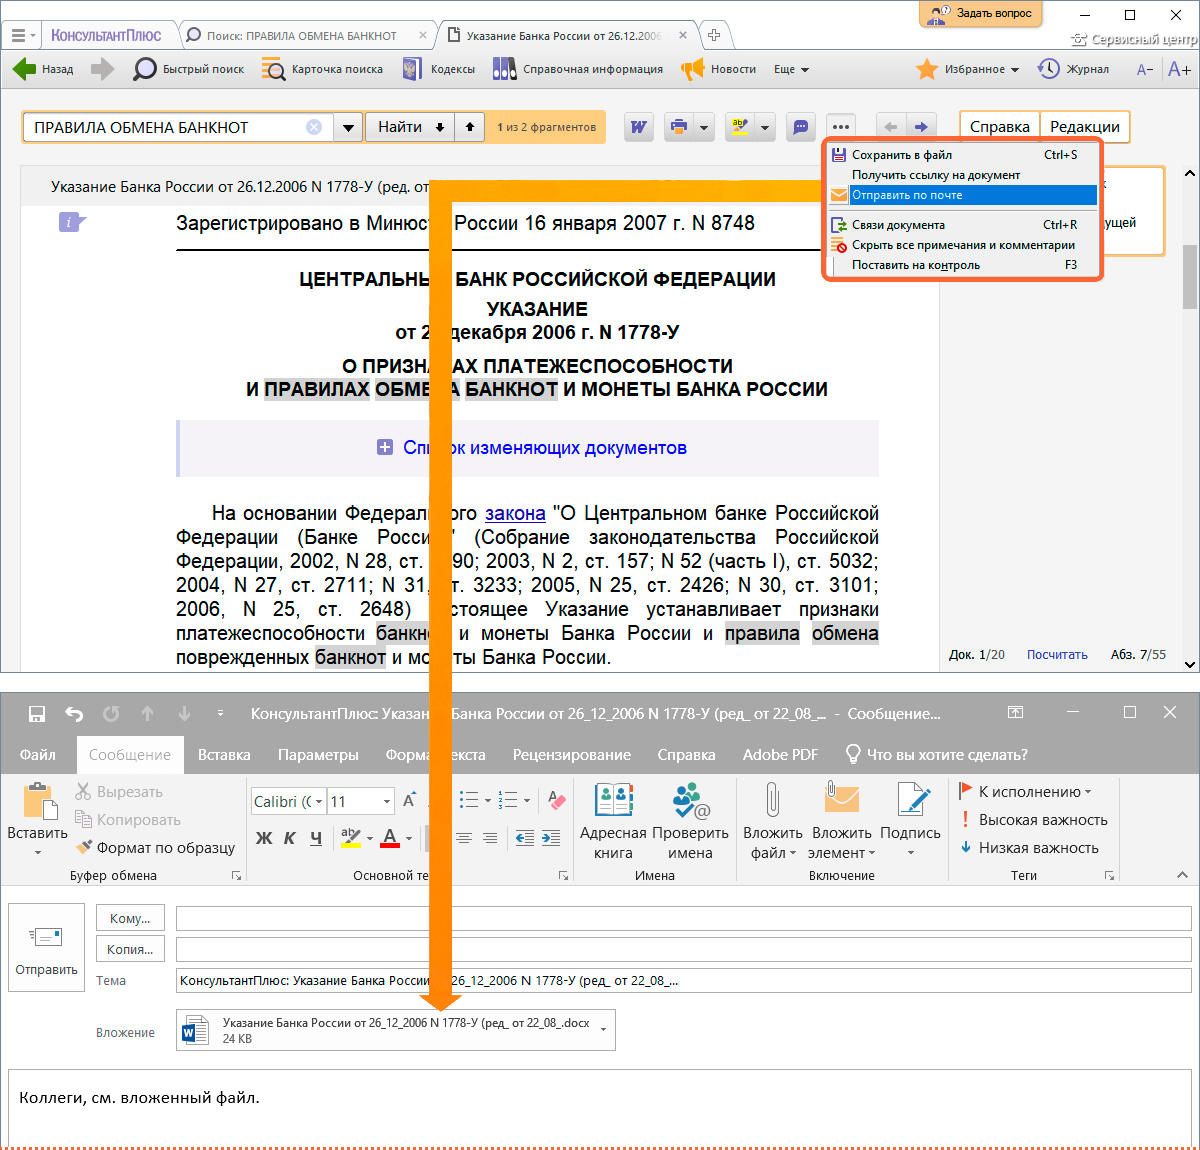This screenshot has width=1200, height=1150.
Task: Click the document info 'i' flag icon
Action: (x=71, y=222)
